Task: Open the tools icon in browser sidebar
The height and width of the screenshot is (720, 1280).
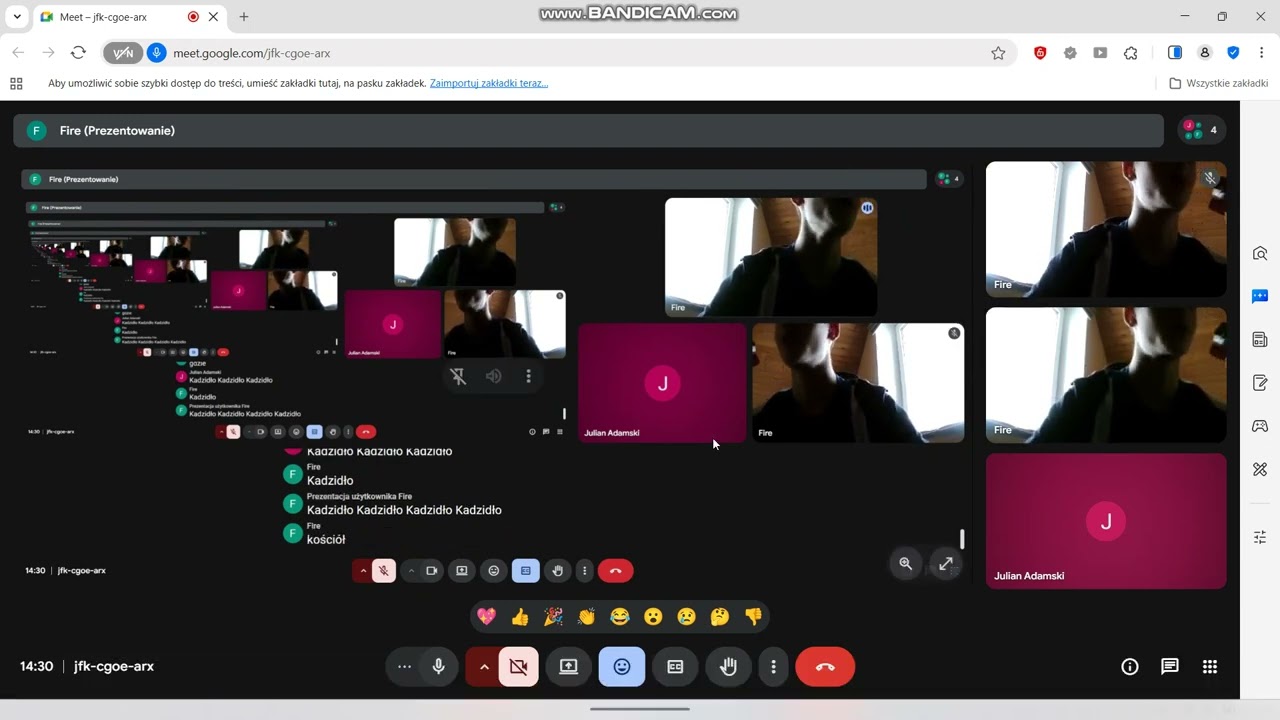Action: (1260, 469)
